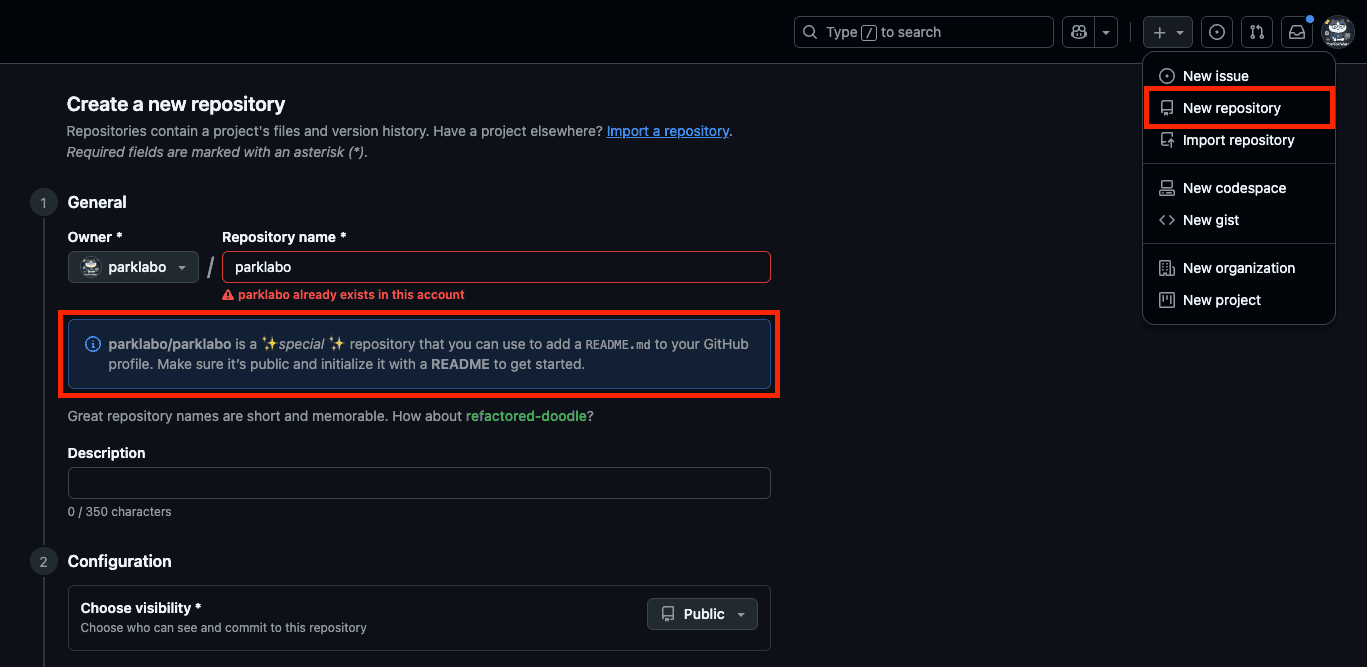Open the Pull requests icon
1367x667 pixels.
(x=1257, y=32)
